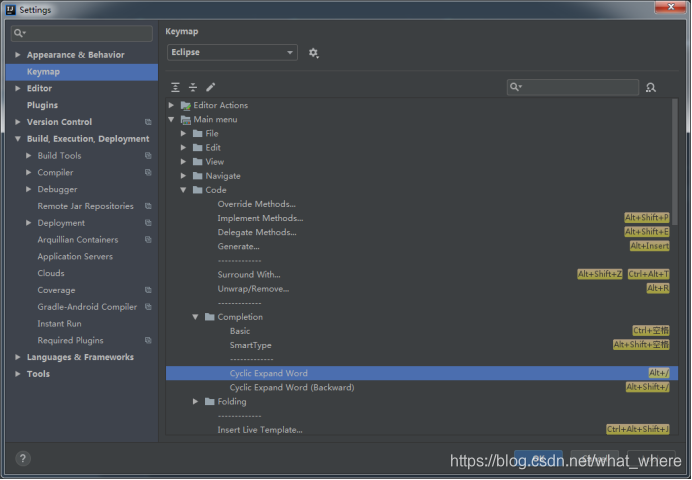Screen dimensions: 692x480
Task: Open the Application Servers settings page
Action: [75, 256]
